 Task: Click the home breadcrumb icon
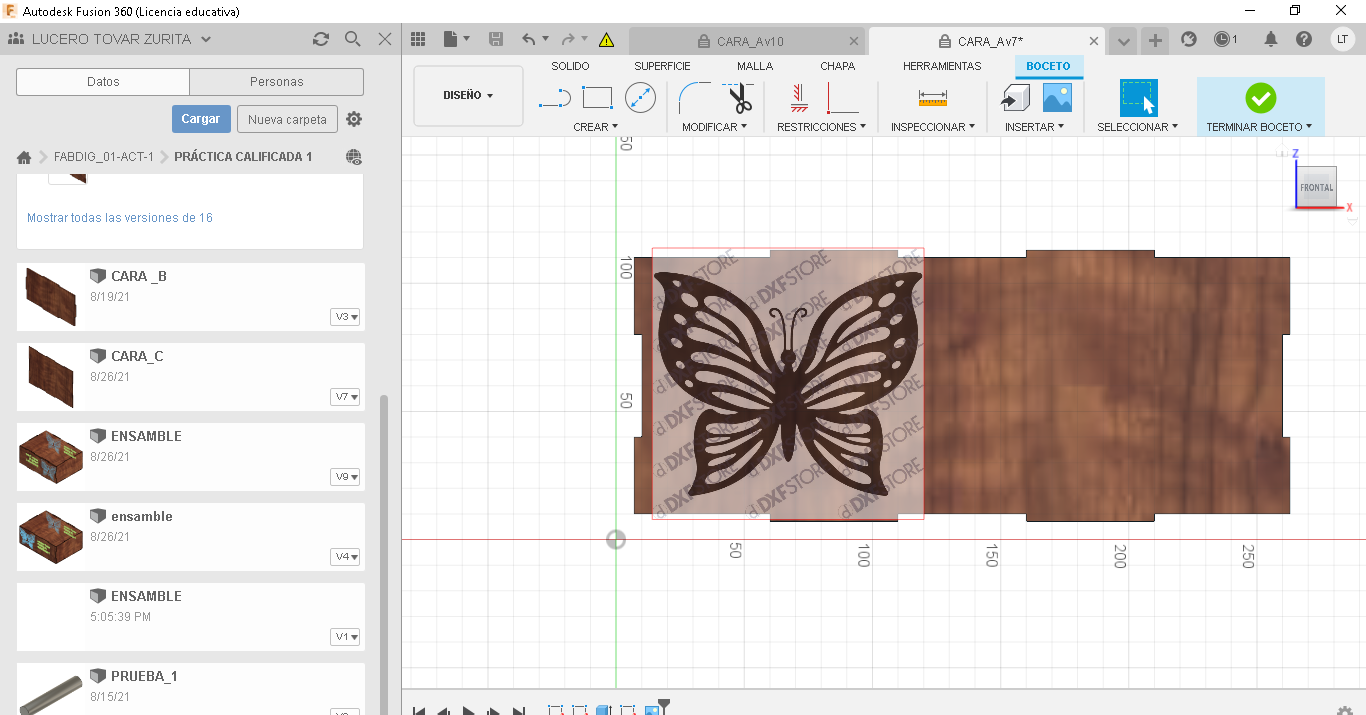point(24,157)
